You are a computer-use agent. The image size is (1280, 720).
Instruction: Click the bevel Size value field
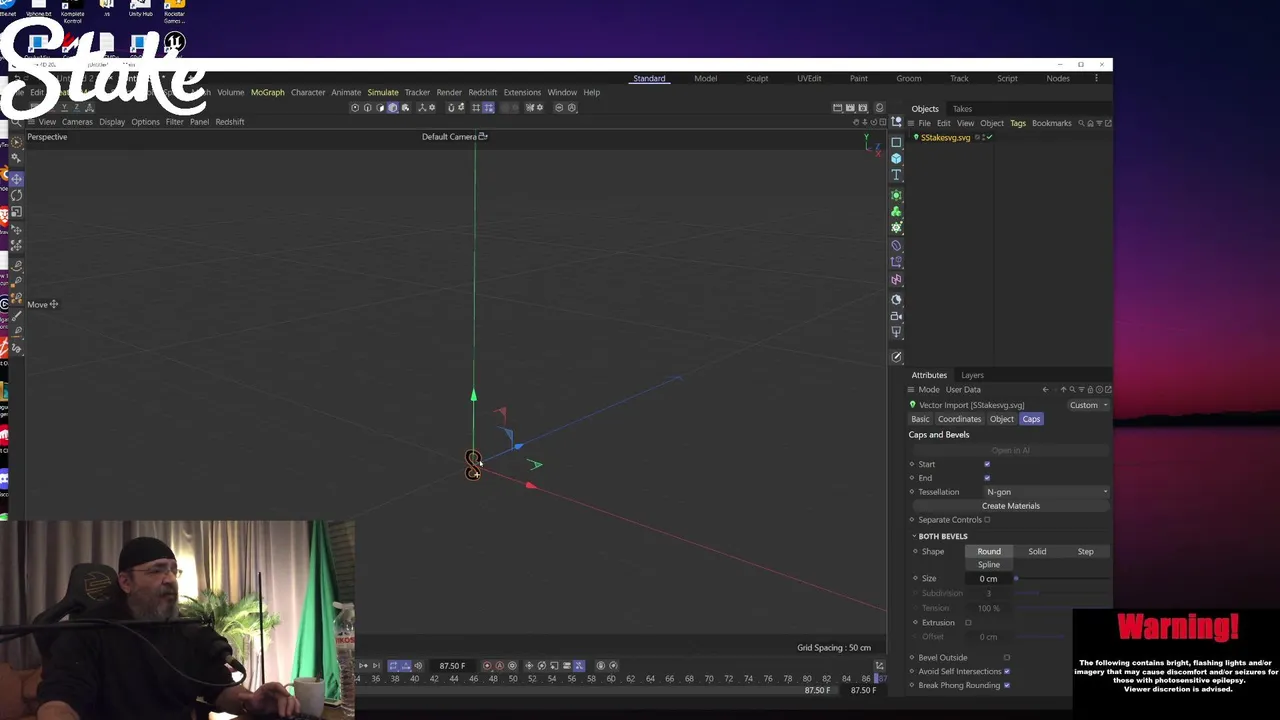point(990,579)
